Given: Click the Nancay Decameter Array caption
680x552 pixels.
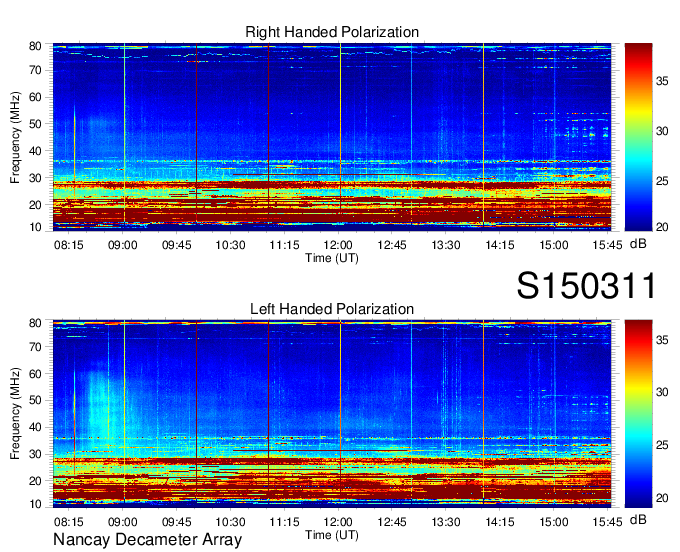Looking at the screenshot, I should click(x=147, y=539).
